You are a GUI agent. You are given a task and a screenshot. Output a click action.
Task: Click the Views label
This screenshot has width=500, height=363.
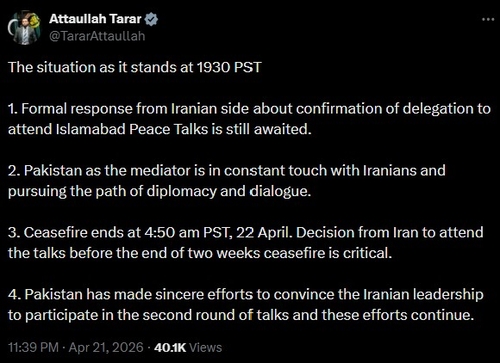point(206,348)
